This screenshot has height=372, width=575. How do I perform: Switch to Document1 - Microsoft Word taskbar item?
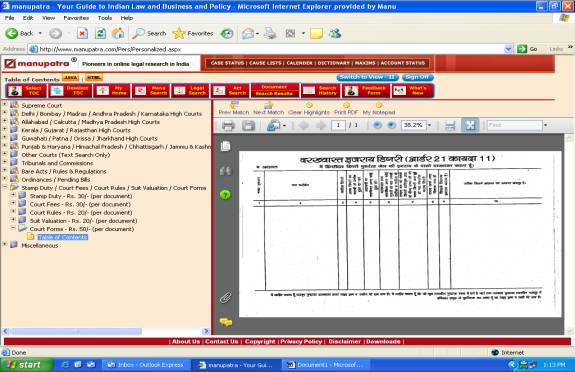coord(325,365)
